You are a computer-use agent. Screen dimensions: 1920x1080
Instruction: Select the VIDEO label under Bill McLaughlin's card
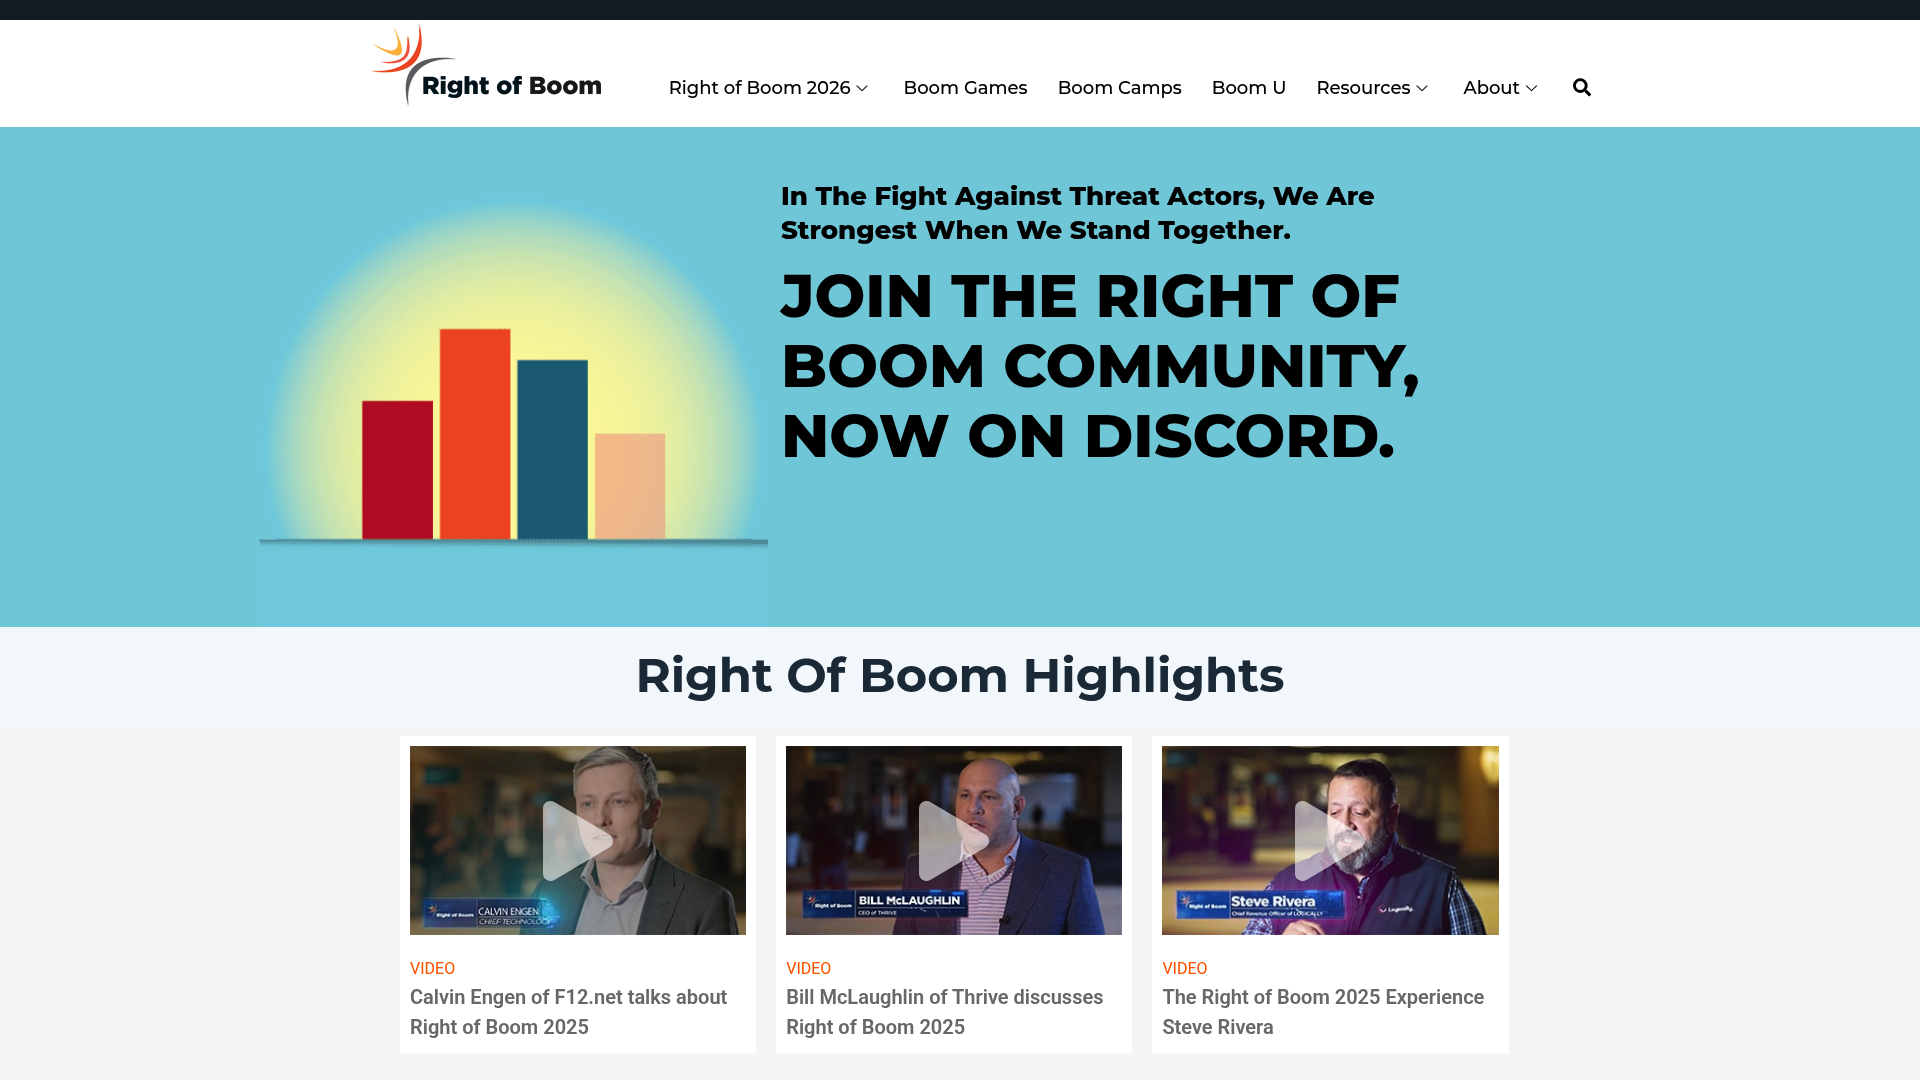click(809, 968)
